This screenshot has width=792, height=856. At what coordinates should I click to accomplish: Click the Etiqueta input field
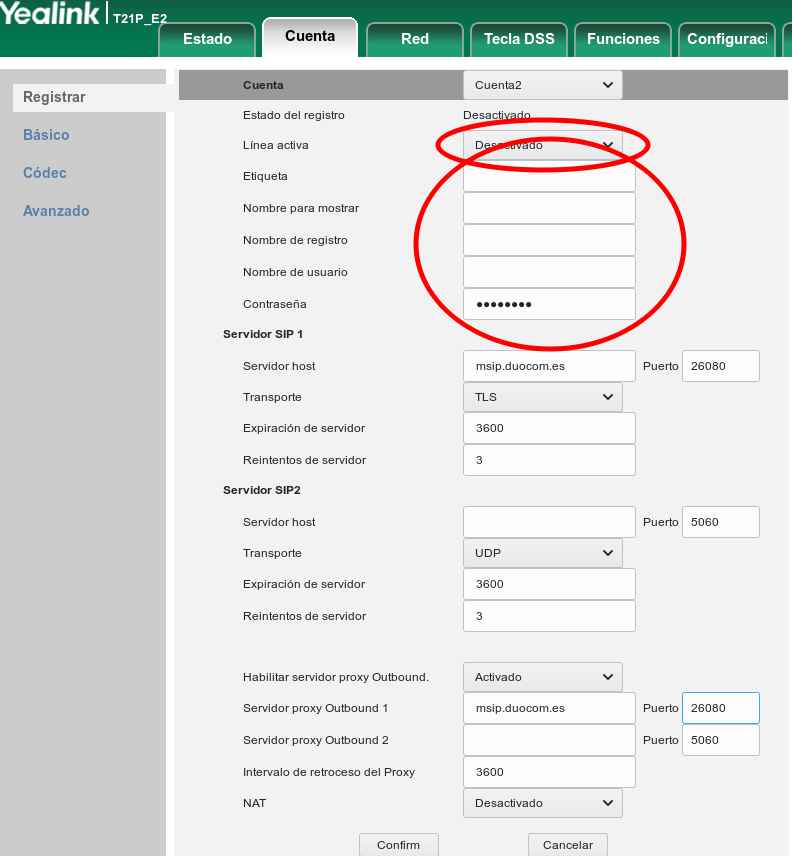point(549,177)
